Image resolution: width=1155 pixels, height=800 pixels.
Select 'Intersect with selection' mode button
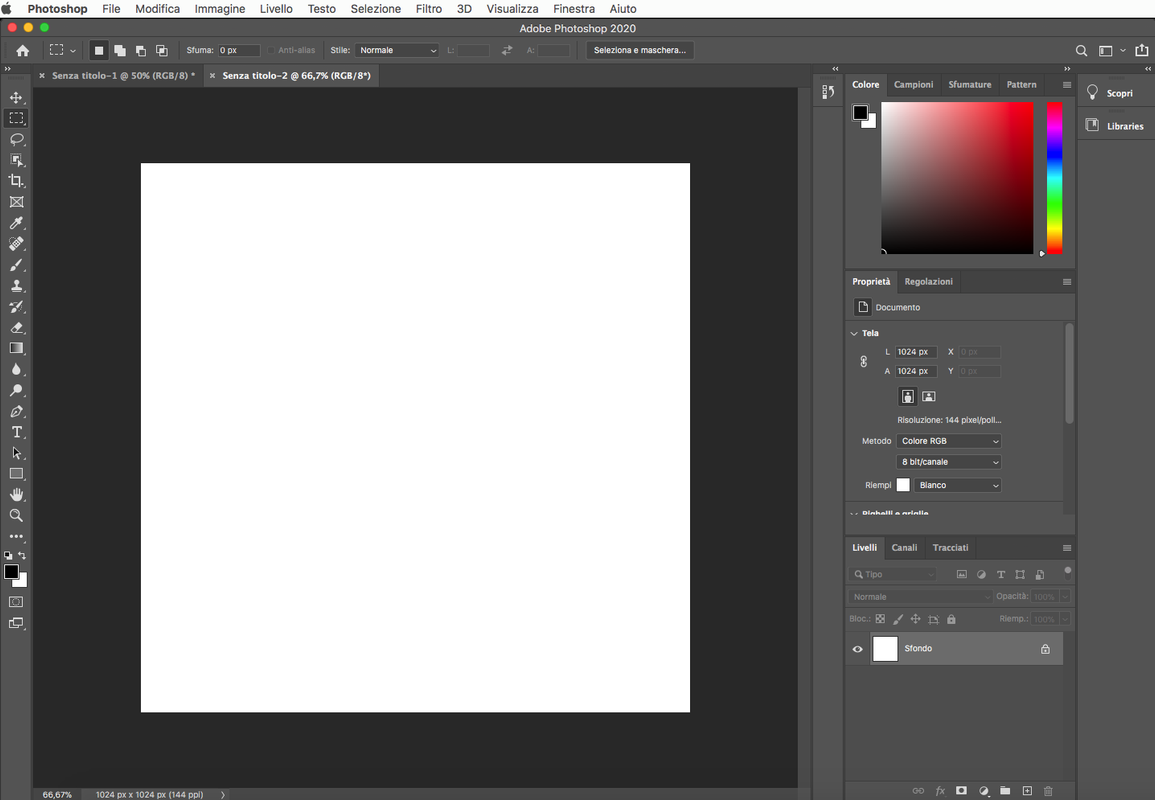[x=161, y=50]
